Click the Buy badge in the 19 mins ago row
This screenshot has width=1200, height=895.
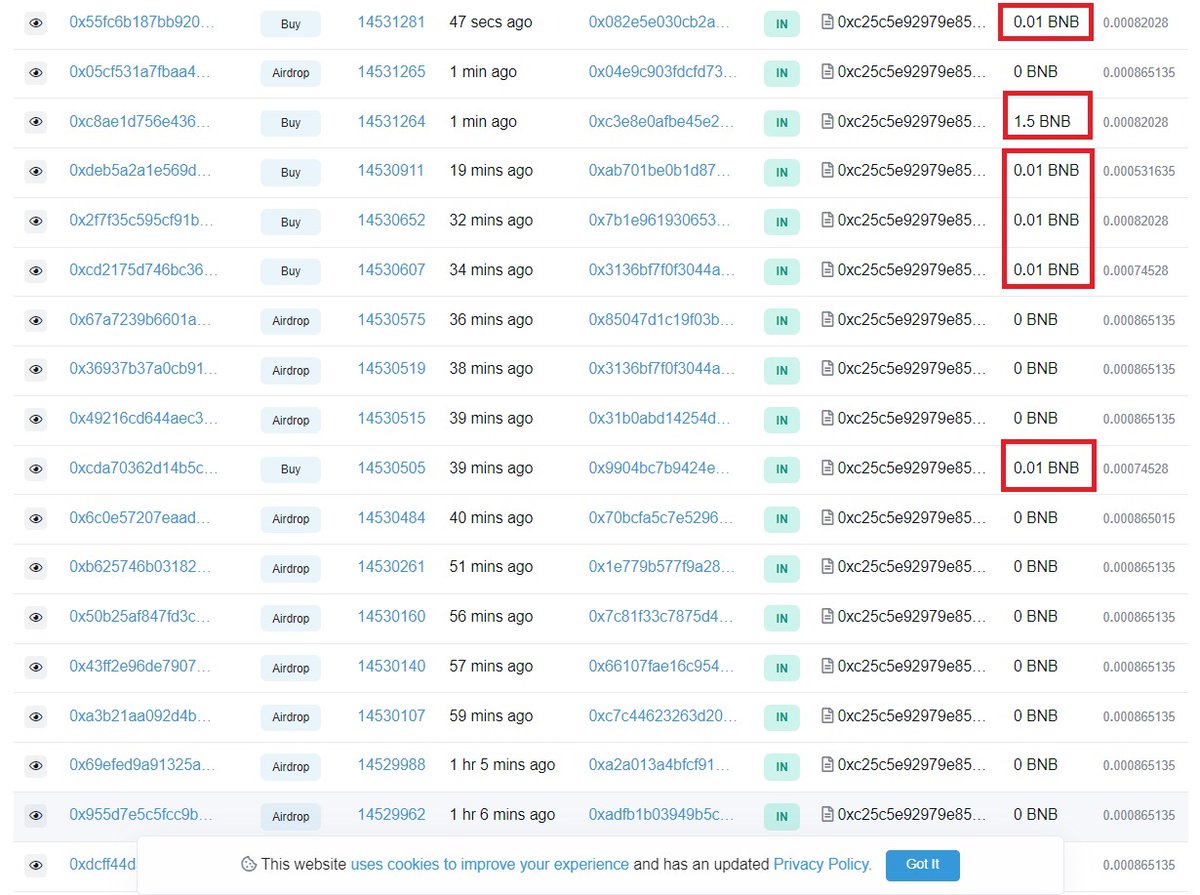click(291, 172)
